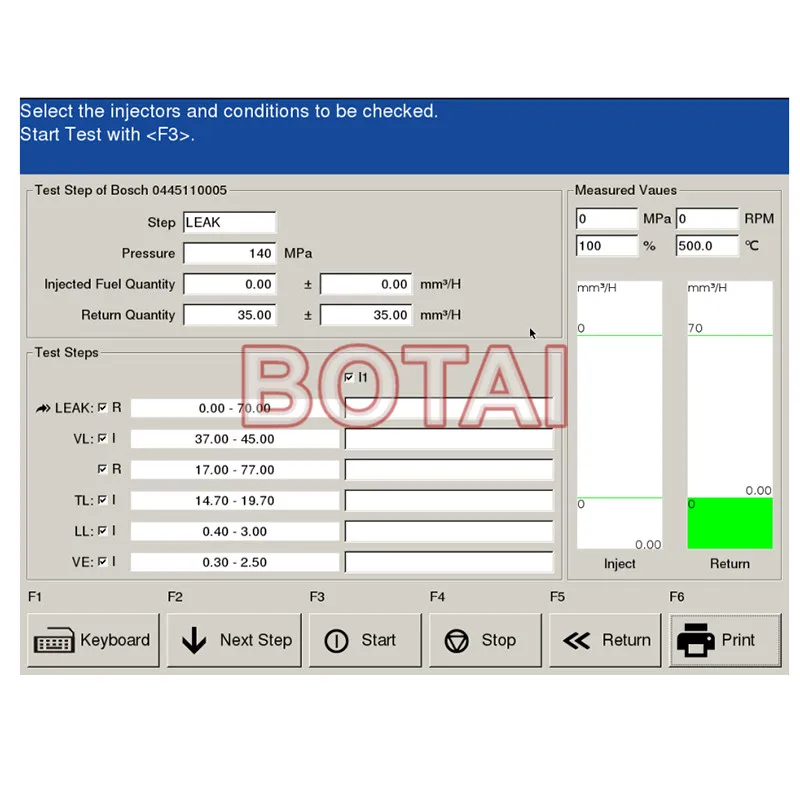800x800 pixels.
Task: Click the VE result field
Action: (449, 562)
